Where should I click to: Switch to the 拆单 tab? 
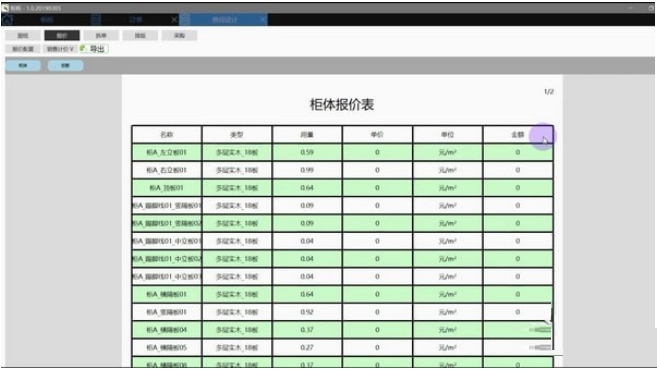[101, 36]
